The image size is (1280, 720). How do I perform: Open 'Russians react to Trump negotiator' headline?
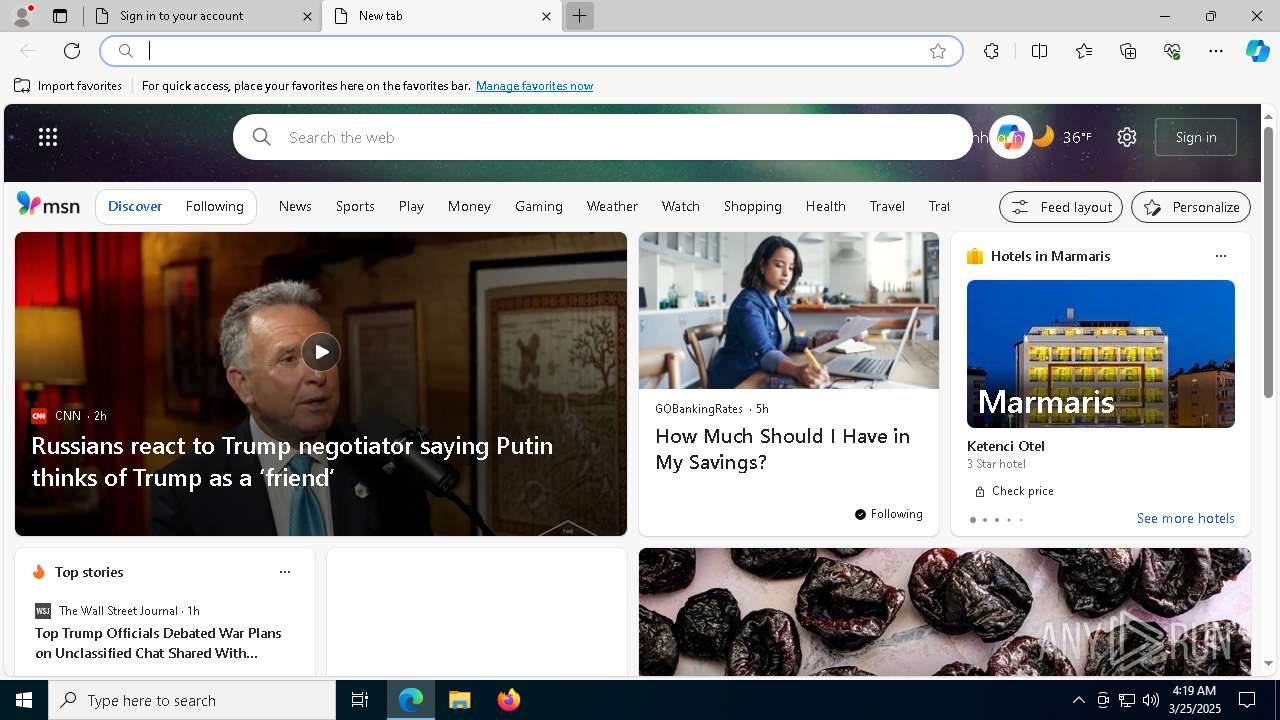pyautogui.click(x=292, y=461)
